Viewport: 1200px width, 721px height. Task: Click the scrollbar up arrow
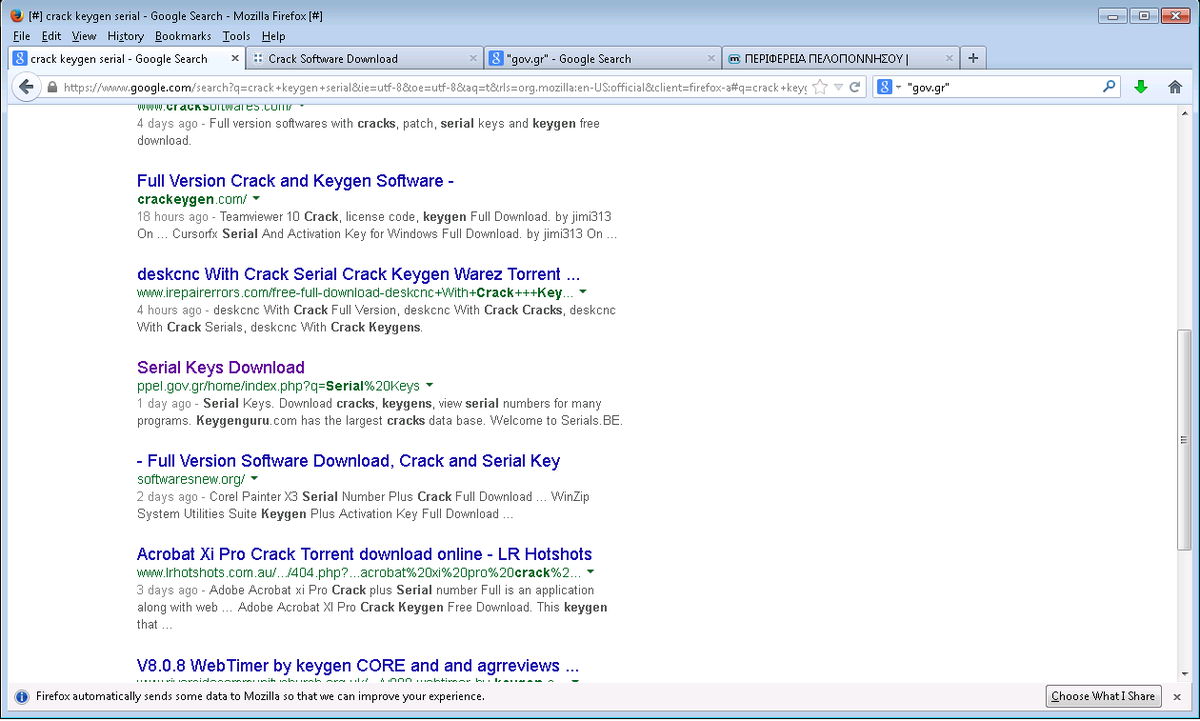click(x=1185, y=116)
